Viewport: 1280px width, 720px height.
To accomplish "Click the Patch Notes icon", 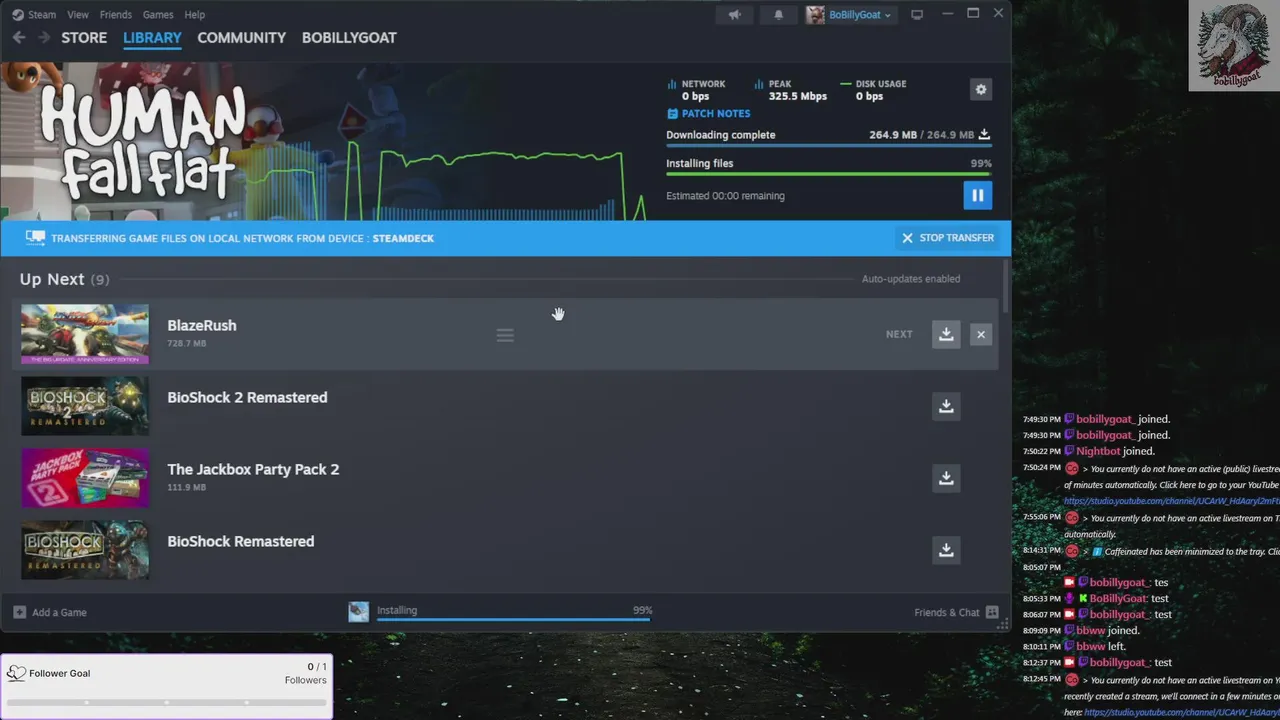I will tap(672, 114).
